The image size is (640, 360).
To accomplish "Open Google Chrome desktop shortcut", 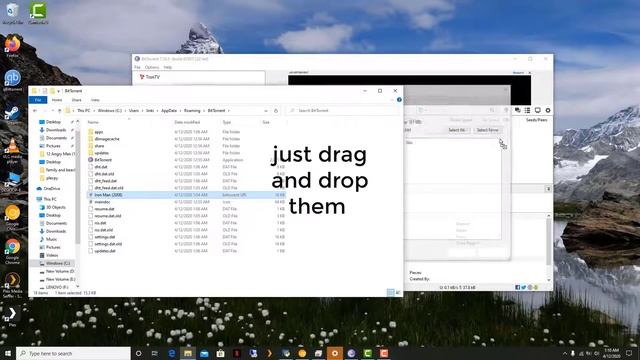I will coord(12,251).
